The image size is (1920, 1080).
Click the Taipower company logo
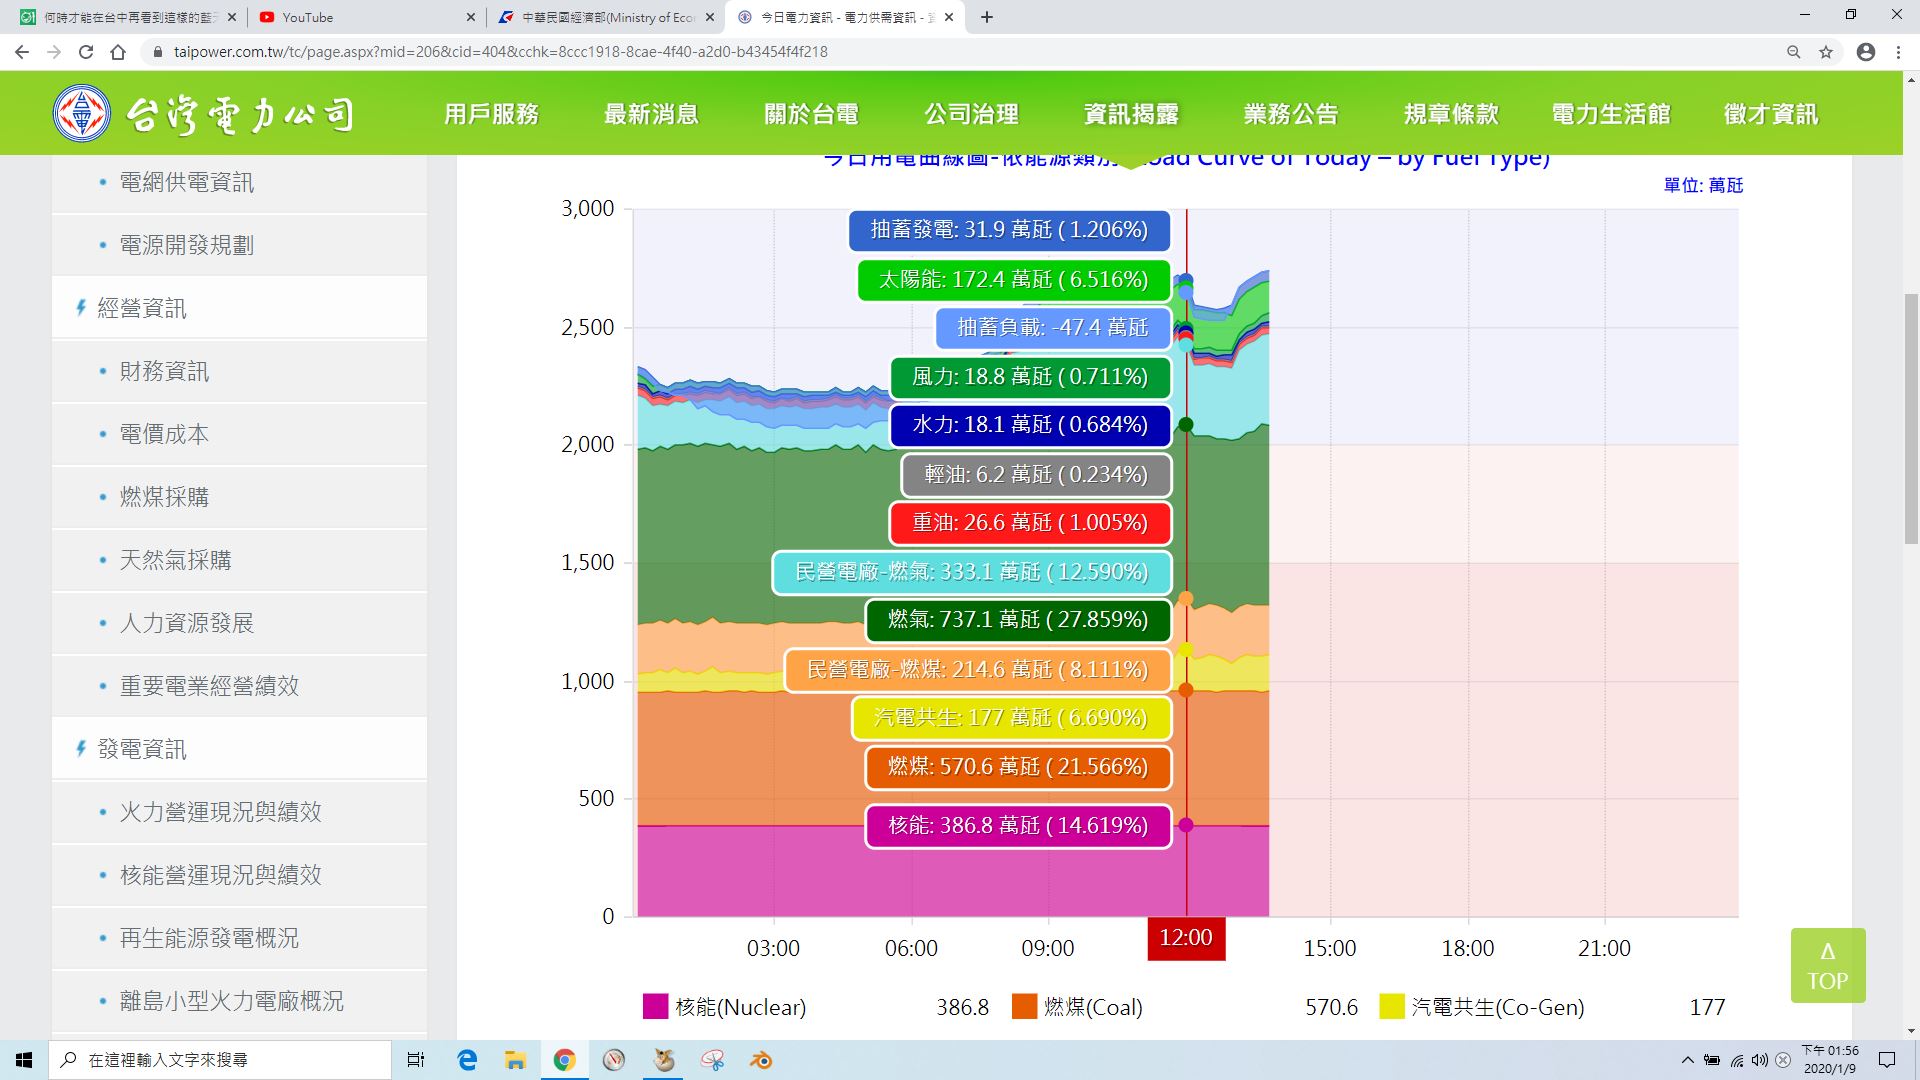click(x=204, y=114)
